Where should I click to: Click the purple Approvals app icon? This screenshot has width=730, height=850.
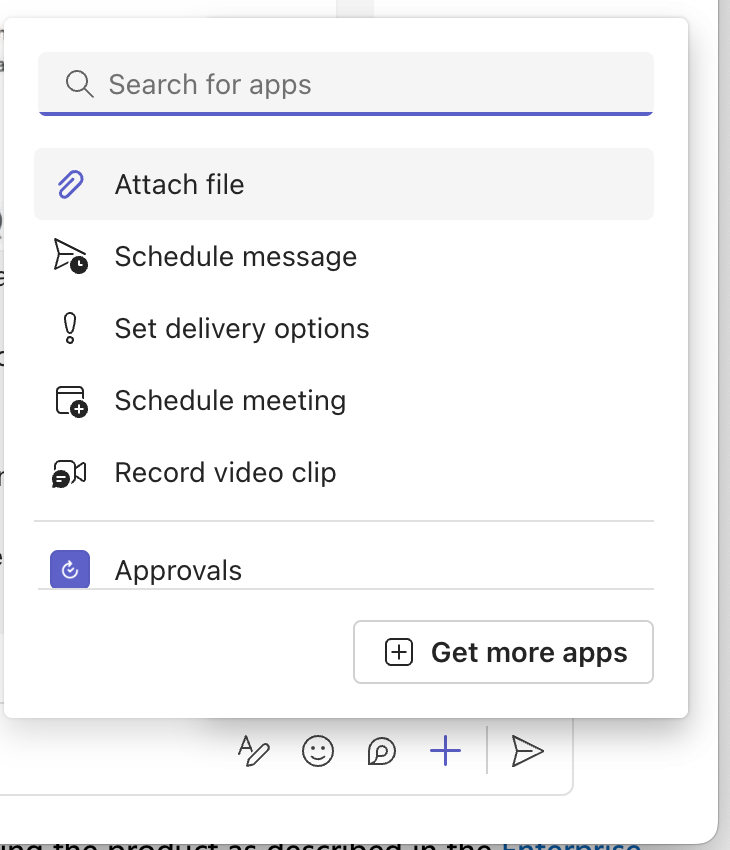[70, 569]
